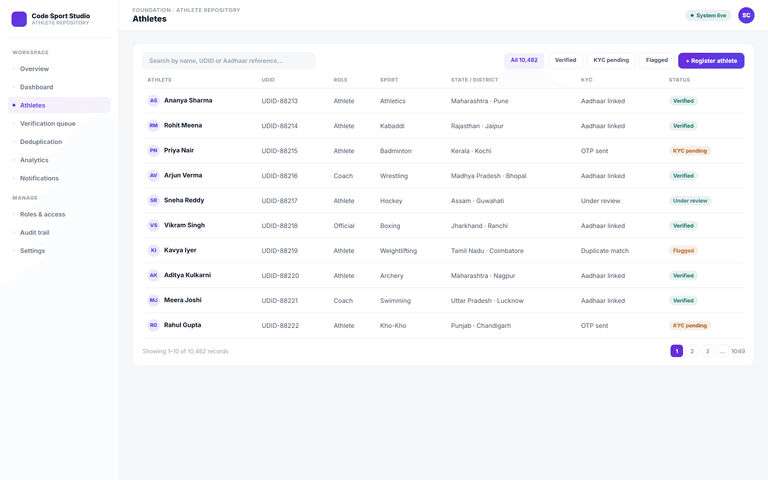
Task: Filter by Verified athletes
Action: [x=565, y=60]
